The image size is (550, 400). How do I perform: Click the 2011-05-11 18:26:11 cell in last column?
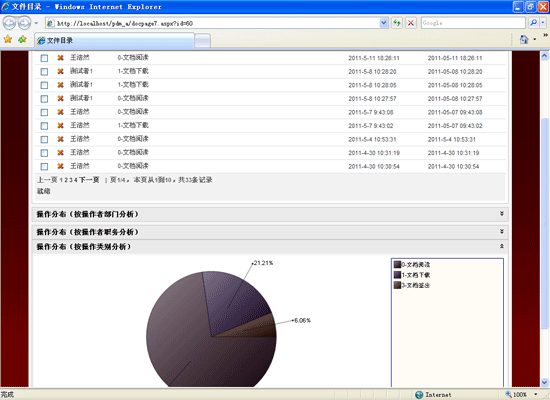455,58
